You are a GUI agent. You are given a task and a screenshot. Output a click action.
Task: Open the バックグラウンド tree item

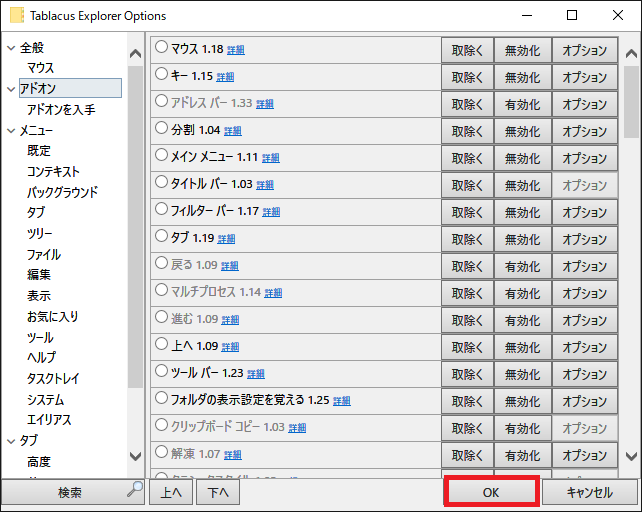tap(63, 193)
